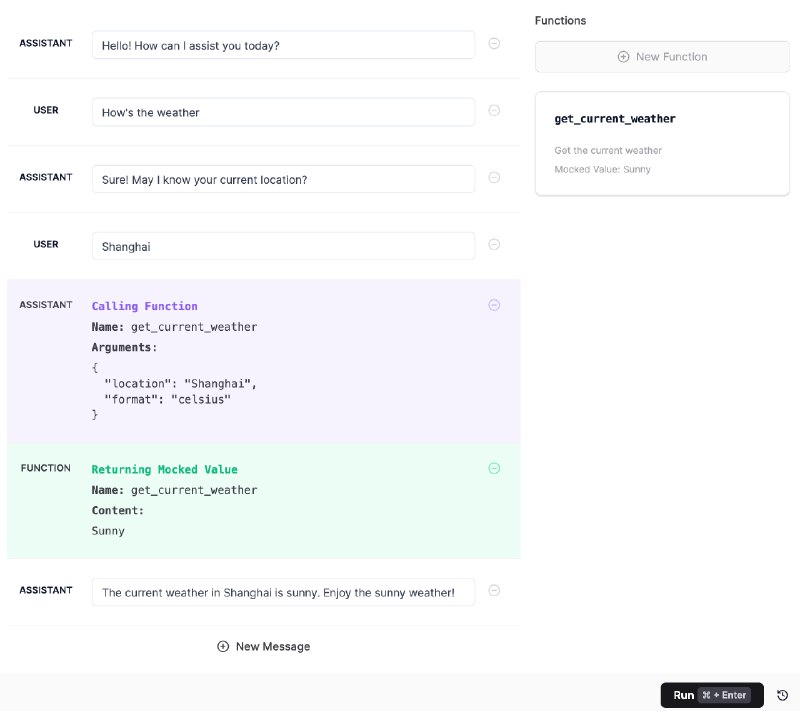Remove the 'Sure! May I know' message
The width and height of the screenshot is (800, 711).
(x=494, y=177)
